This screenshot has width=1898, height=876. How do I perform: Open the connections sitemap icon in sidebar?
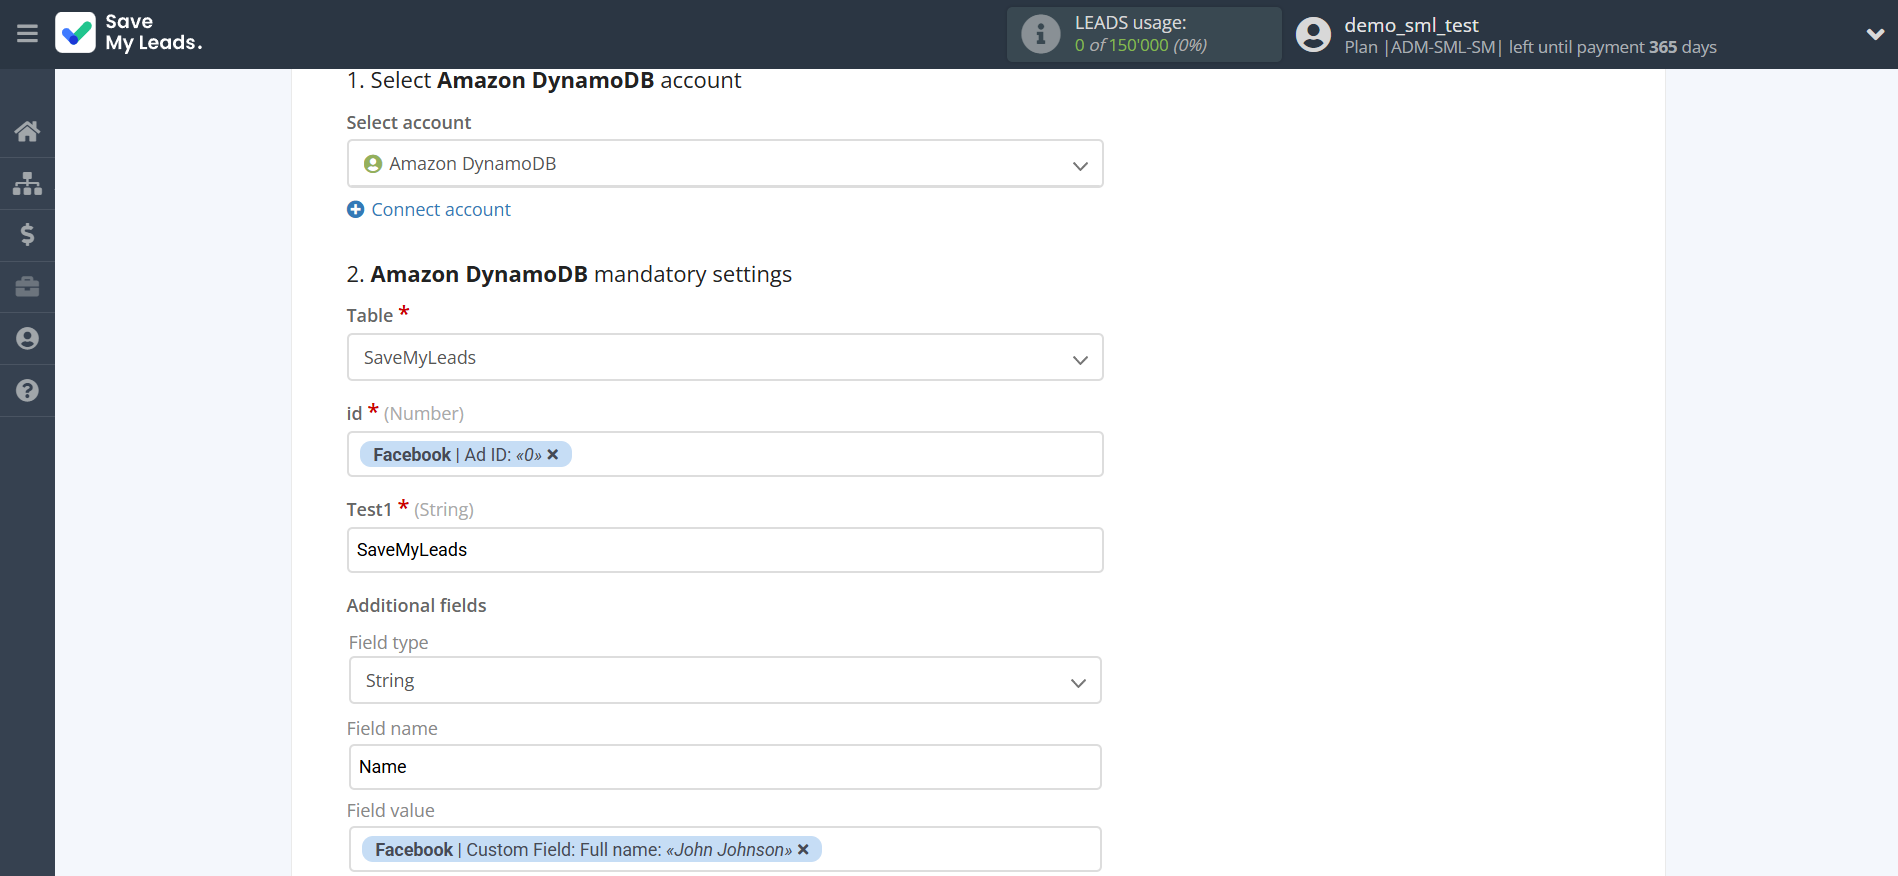click(27, 183)
